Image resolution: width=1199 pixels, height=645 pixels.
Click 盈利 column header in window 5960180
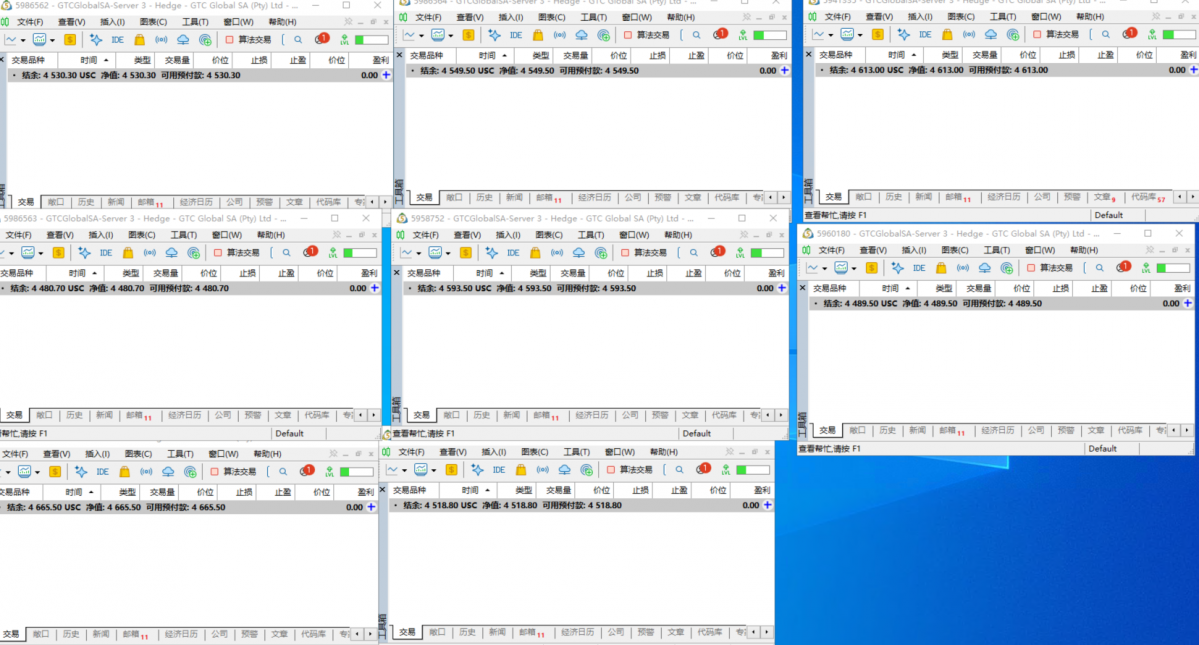(1182, 289)
